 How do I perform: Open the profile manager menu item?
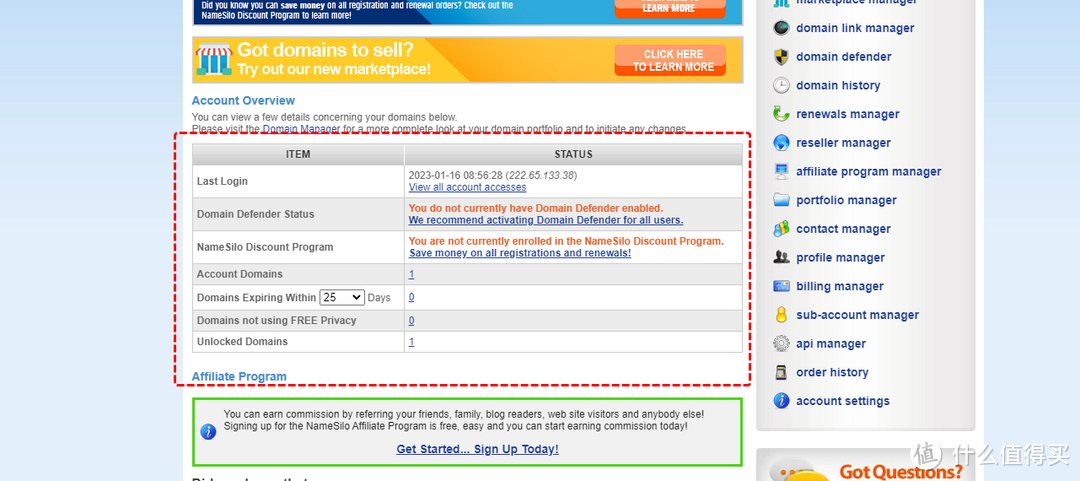pyautogui.click(x=840, y=258)
